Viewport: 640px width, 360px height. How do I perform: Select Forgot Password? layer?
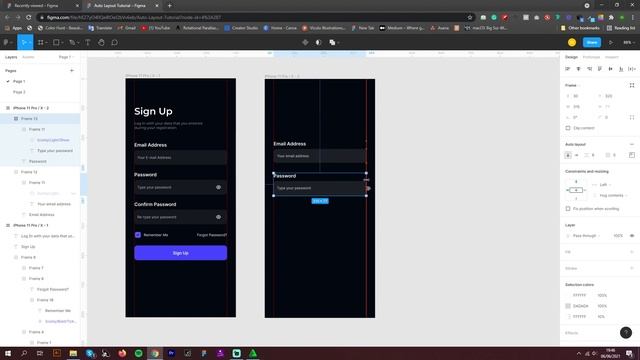pyautogui.click(x=53, y=289)
